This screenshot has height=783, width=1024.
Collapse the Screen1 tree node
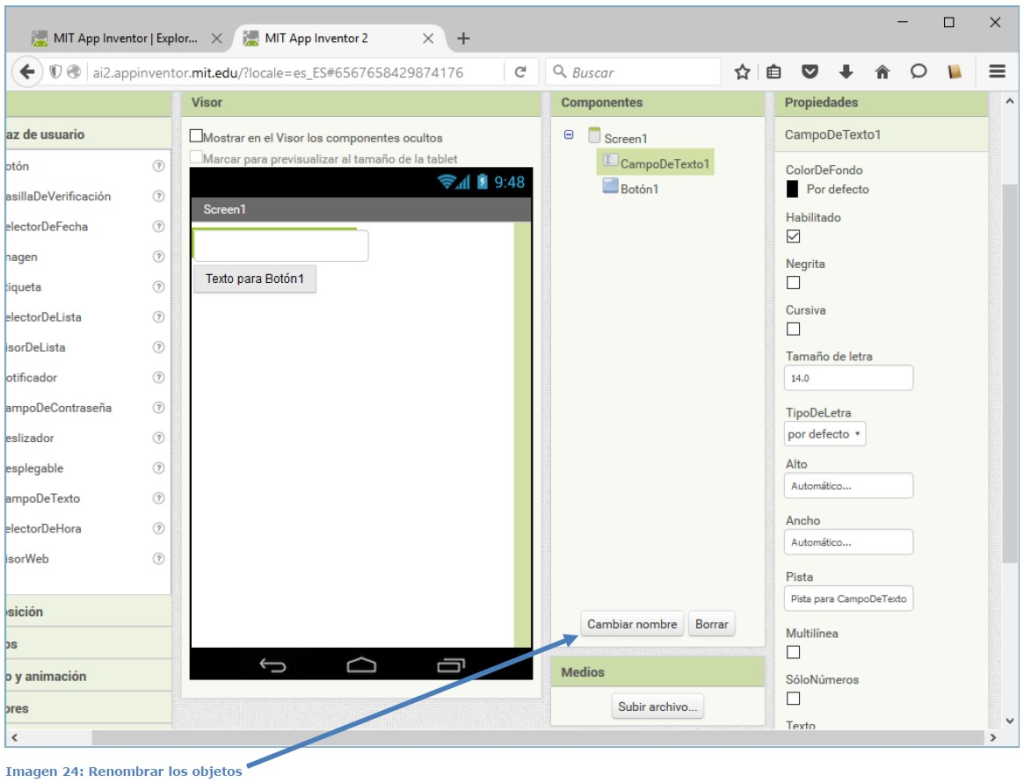click(569, 135)
